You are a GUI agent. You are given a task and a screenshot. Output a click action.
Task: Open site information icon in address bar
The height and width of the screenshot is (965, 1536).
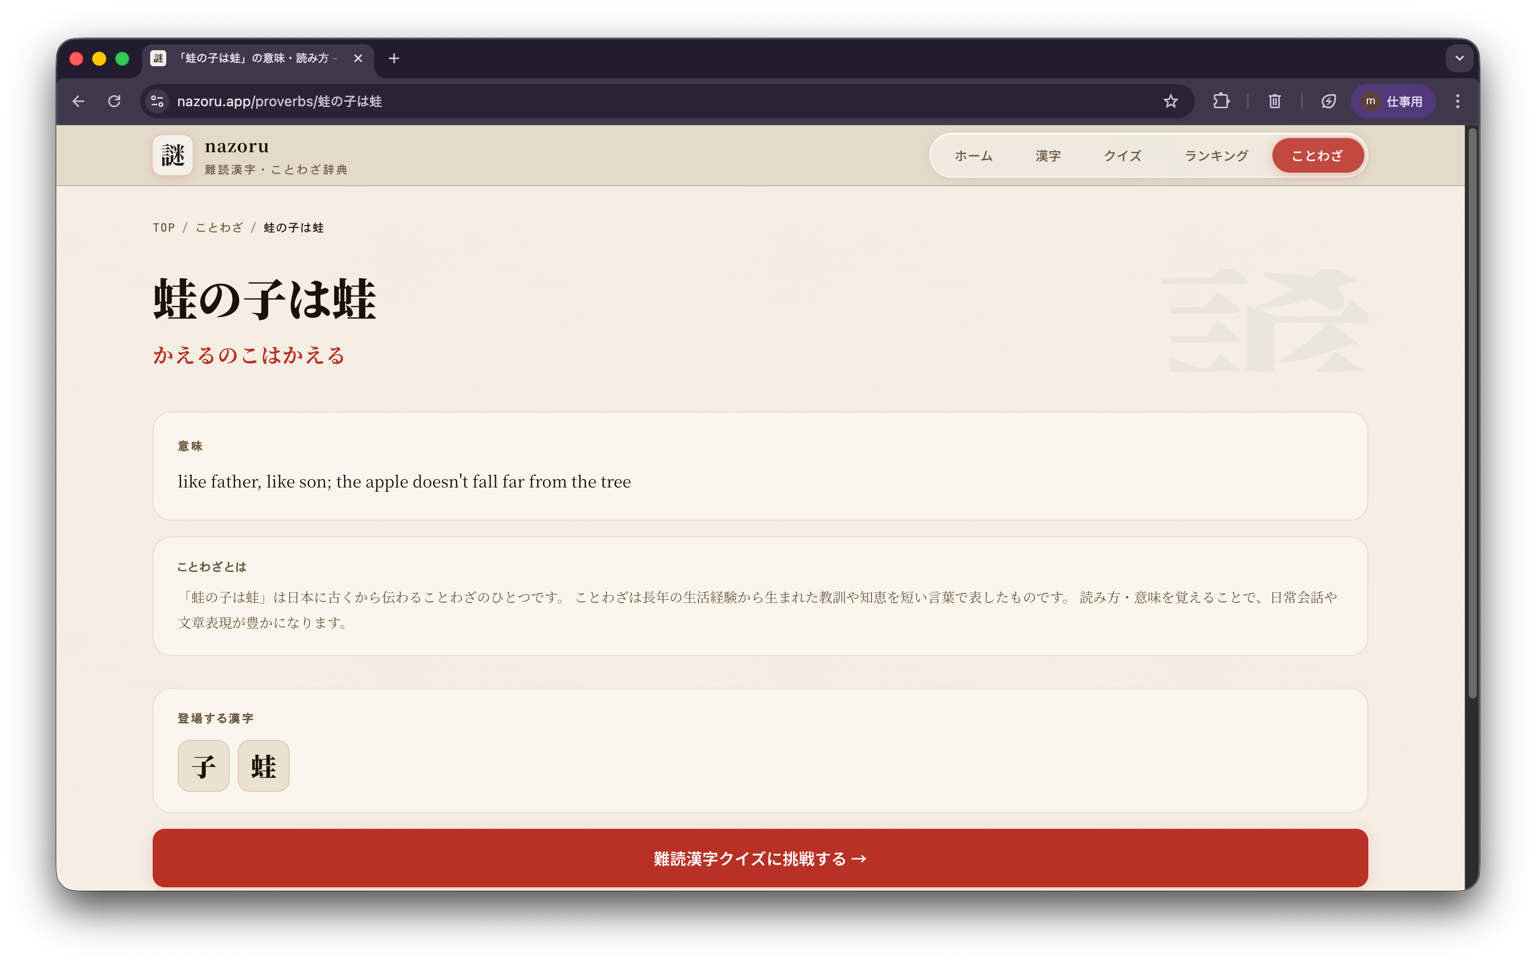pos(157,101)
